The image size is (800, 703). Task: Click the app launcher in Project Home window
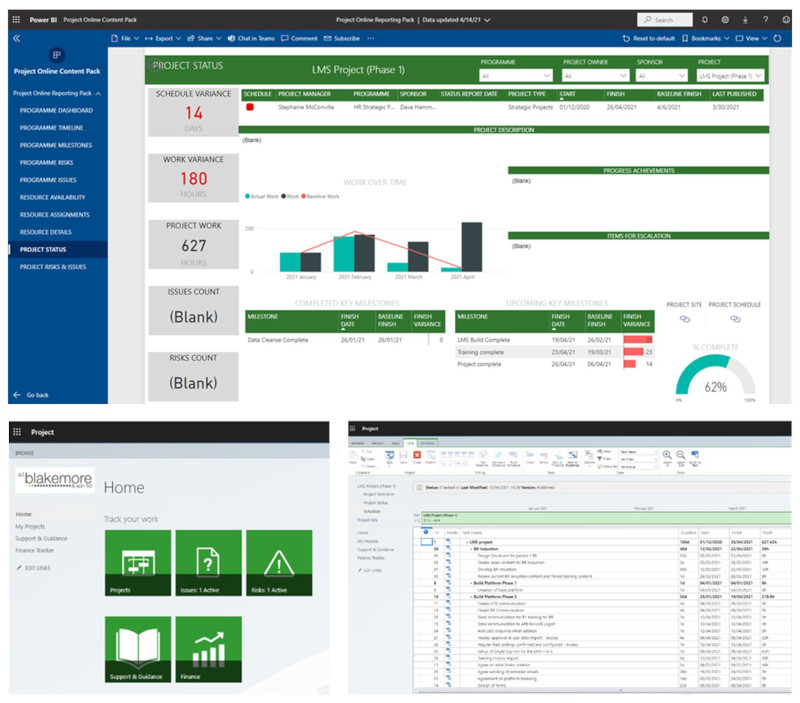[17, 432]
